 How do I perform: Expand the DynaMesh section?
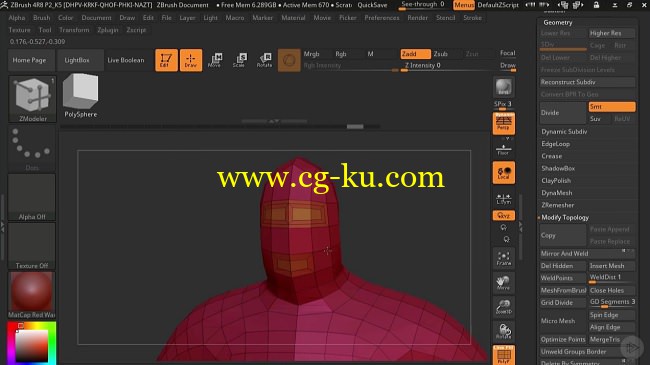[x=557, y=193]
